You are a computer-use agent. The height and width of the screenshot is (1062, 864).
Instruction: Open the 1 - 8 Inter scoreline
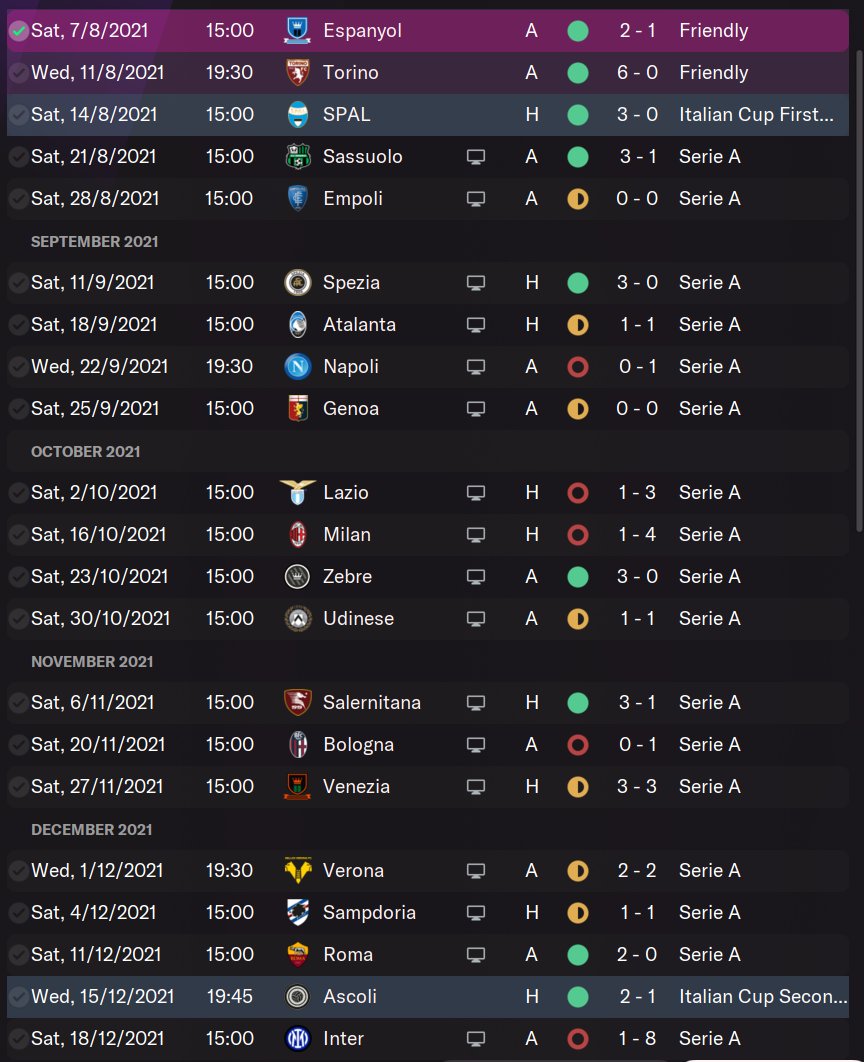click(637, 1039)
